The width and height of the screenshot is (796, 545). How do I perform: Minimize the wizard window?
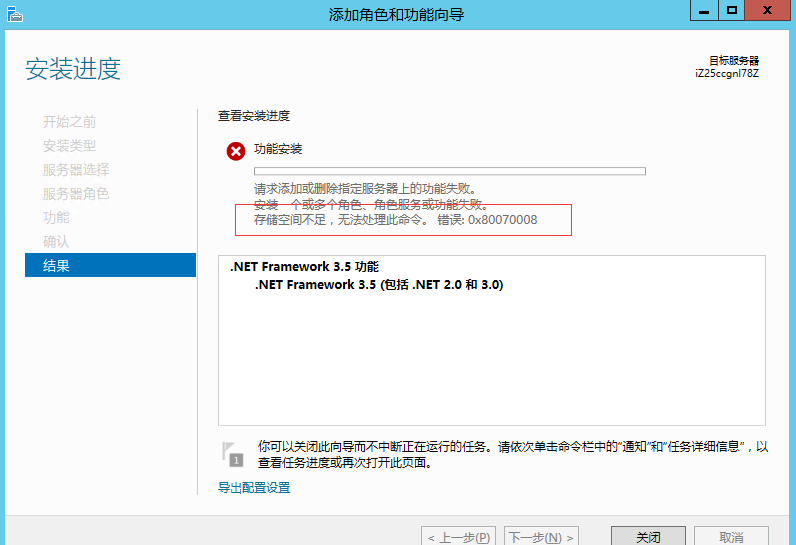pyautogui.click(x=704, y=10)
